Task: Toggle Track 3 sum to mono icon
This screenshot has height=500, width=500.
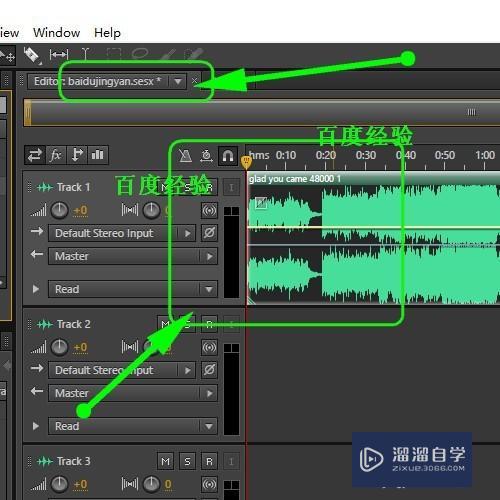Action: 209,484
